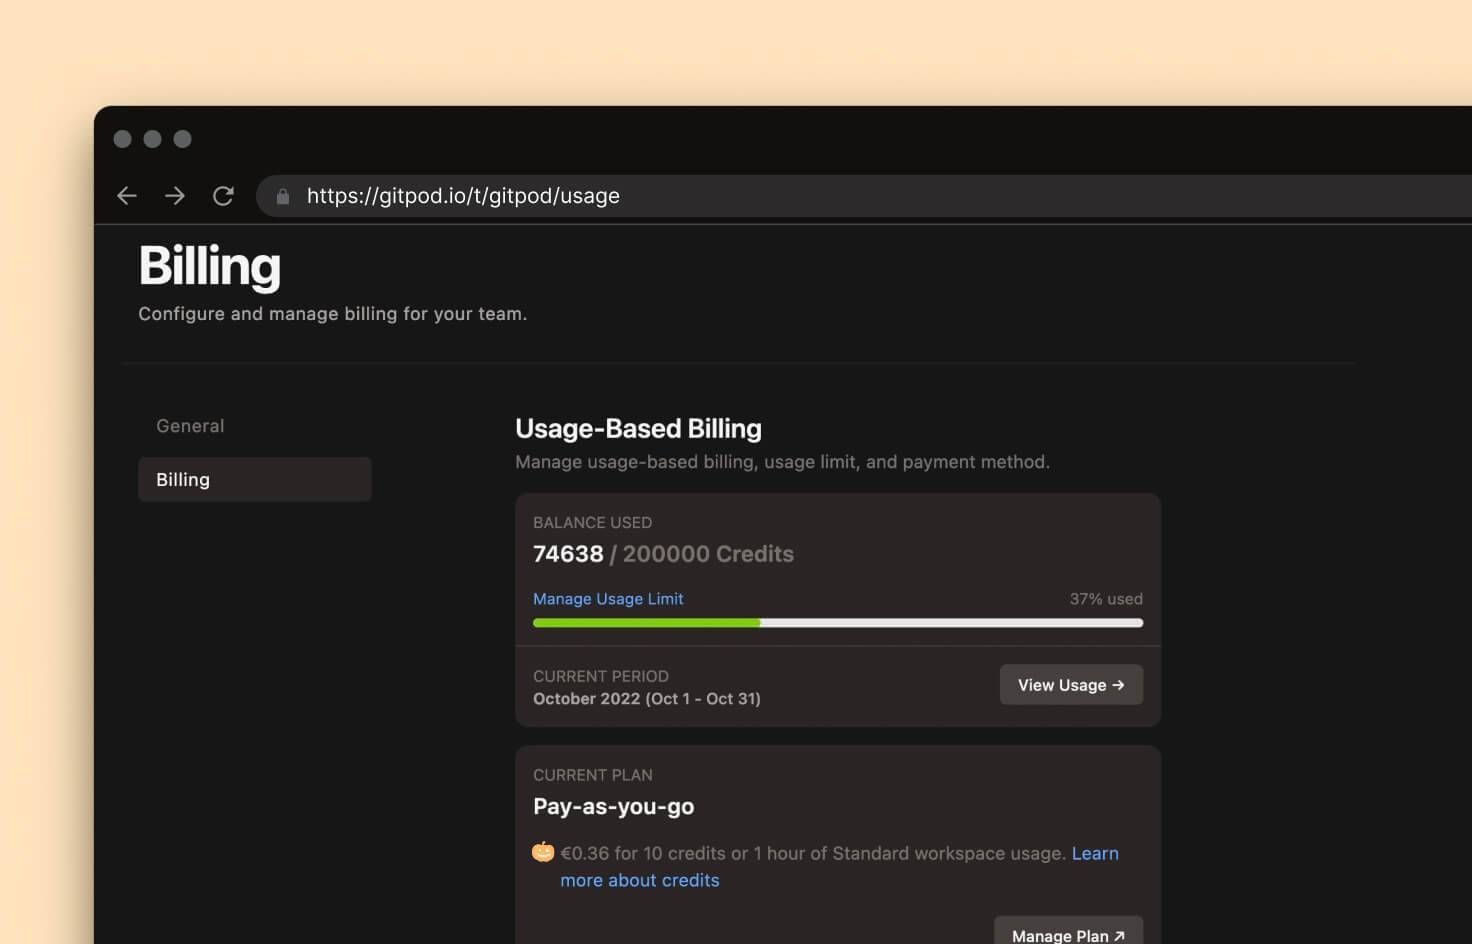Click the Pay-as-you-go plan name

click(613, 806)
